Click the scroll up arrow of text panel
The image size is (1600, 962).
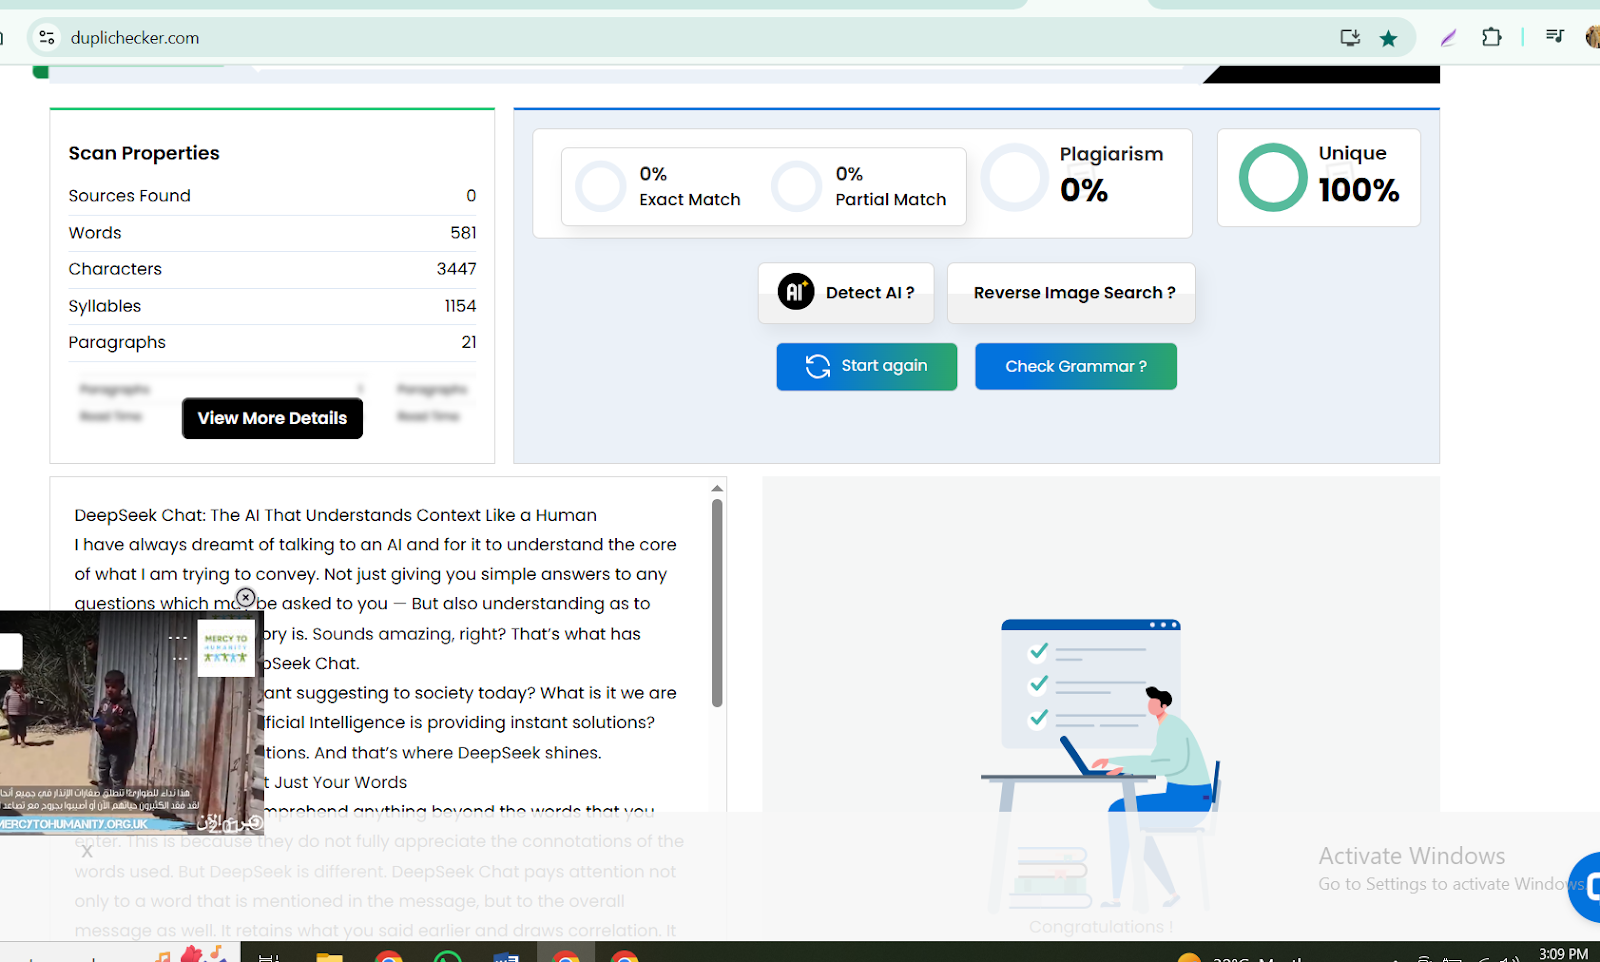tap(717, 488)
